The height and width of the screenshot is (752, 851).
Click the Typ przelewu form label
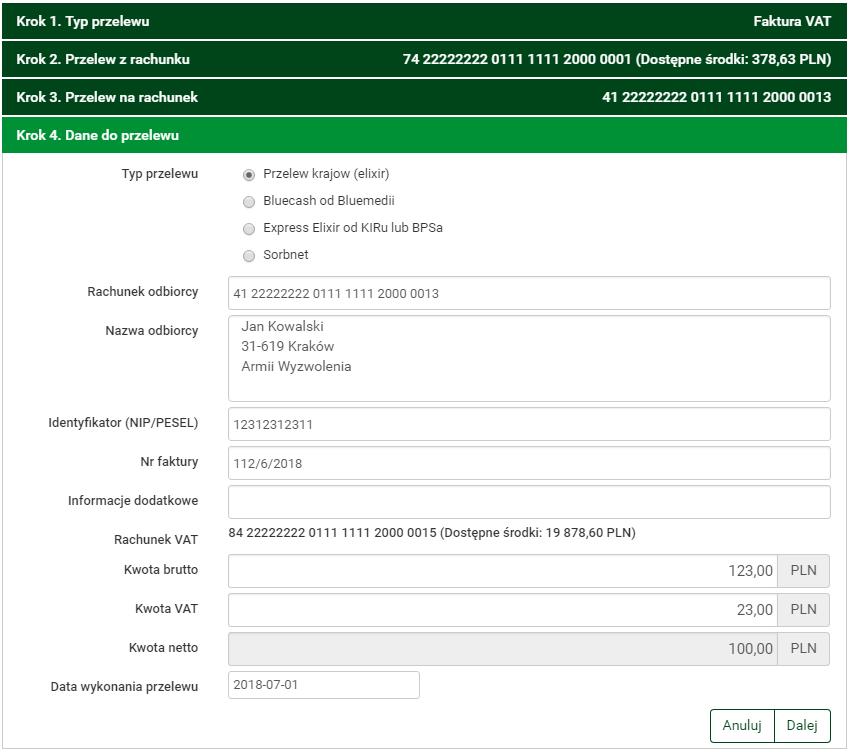160,174
